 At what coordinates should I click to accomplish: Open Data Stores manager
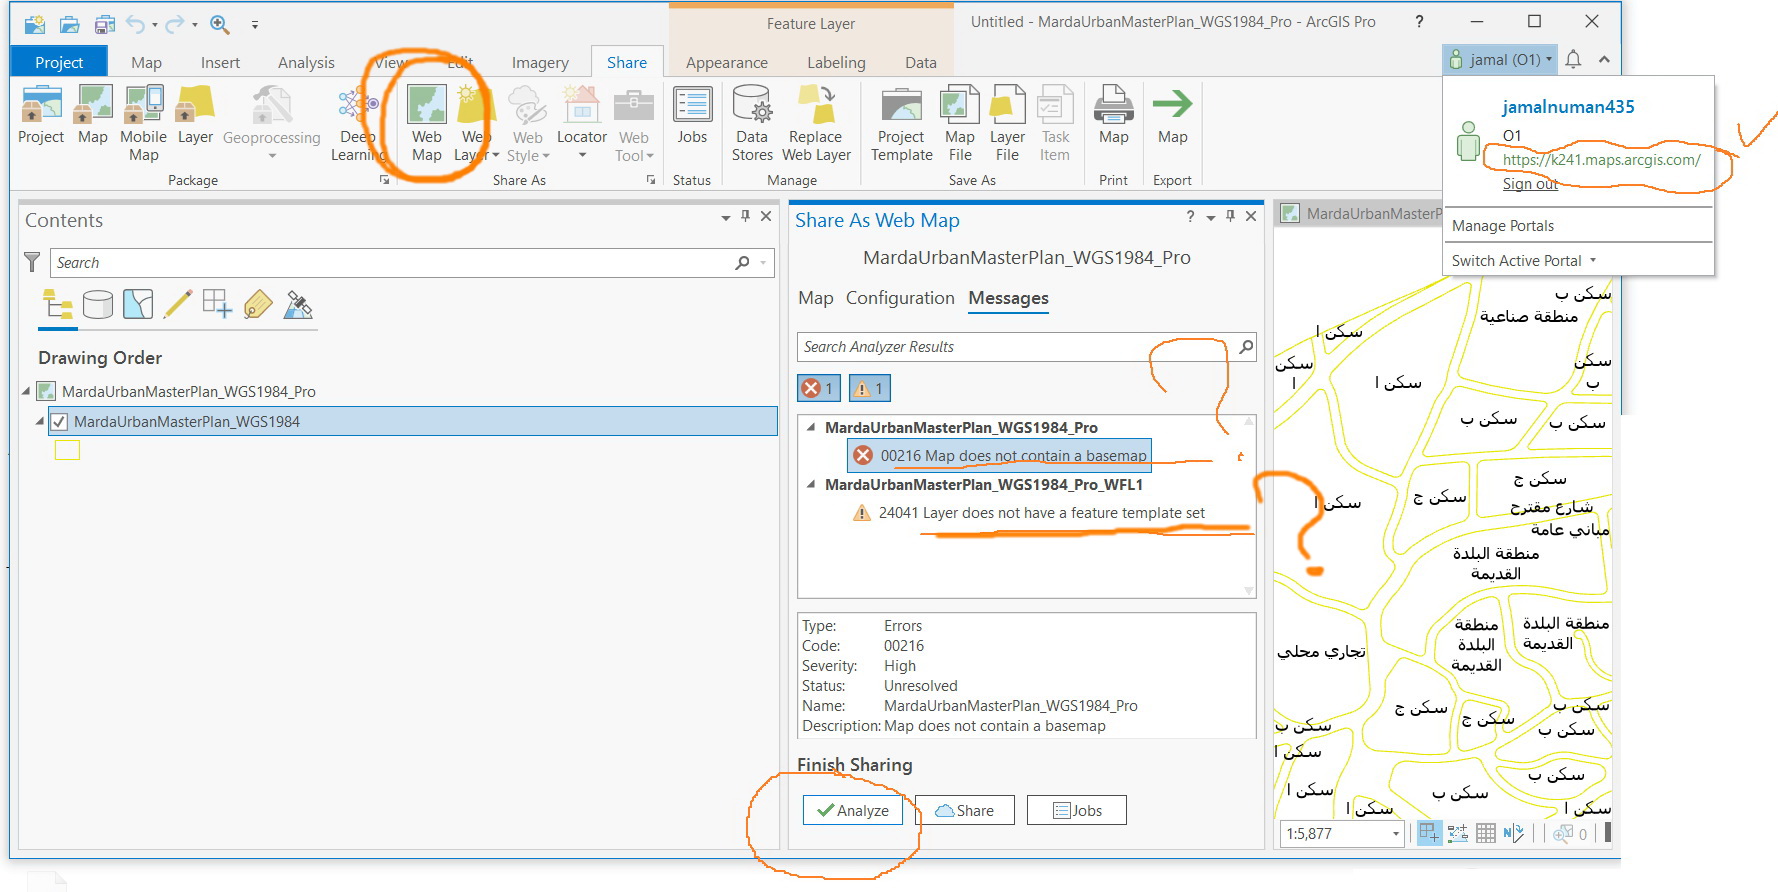pyautogui.click(x=752, y=123)
